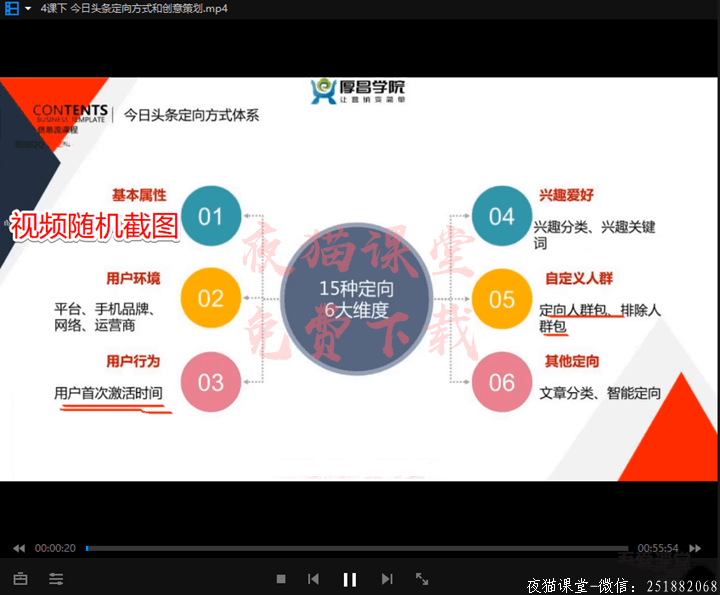The width and height of the screenshot is (720, 595).
Task: Open the player menu icon at top-left
Action: point(11,8)
